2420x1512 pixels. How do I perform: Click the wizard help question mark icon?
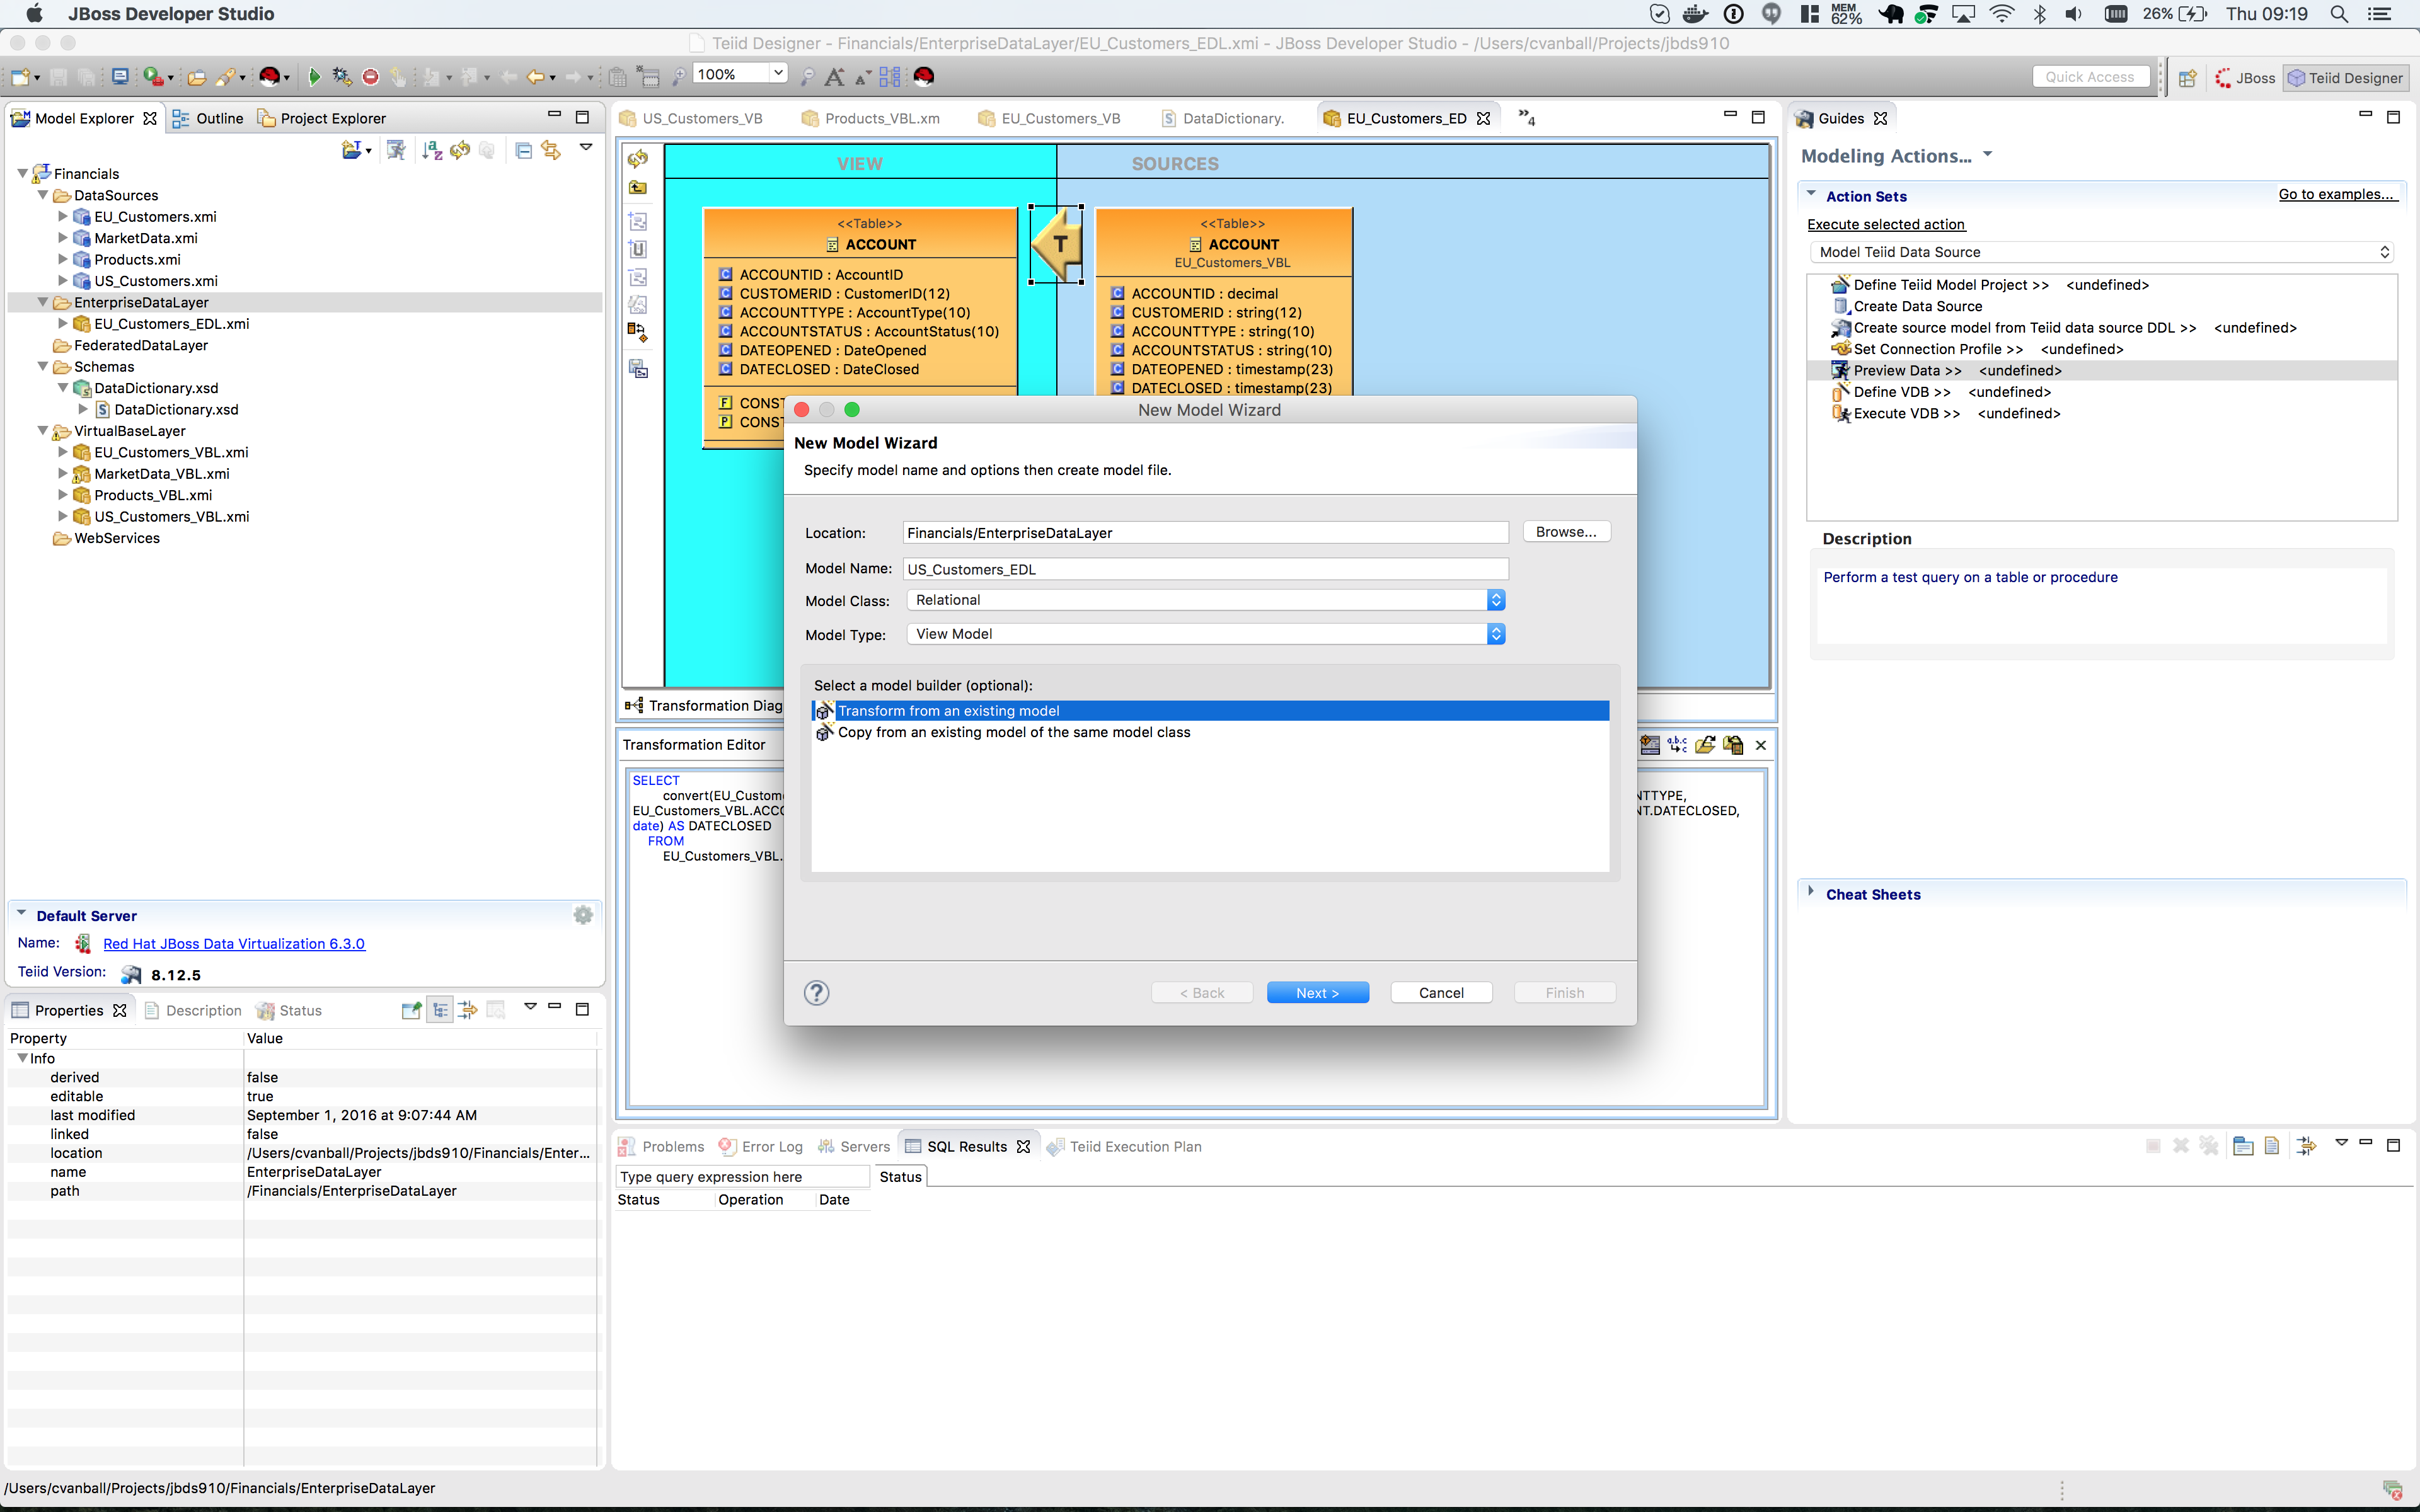click(816, 992)
